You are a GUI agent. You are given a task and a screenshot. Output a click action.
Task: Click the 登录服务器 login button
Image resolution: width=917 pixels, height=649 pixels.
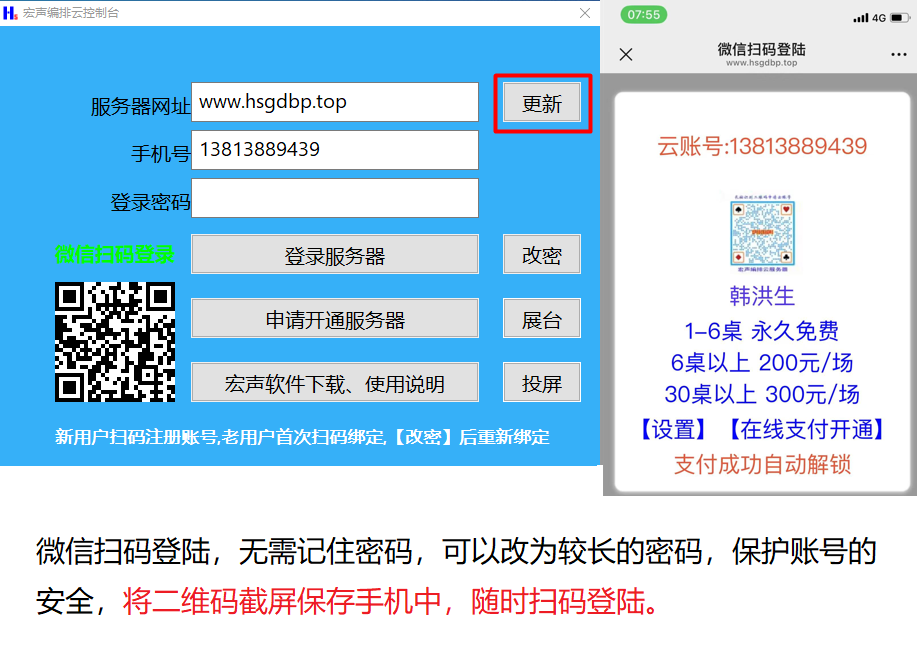(x=335, y=254)
